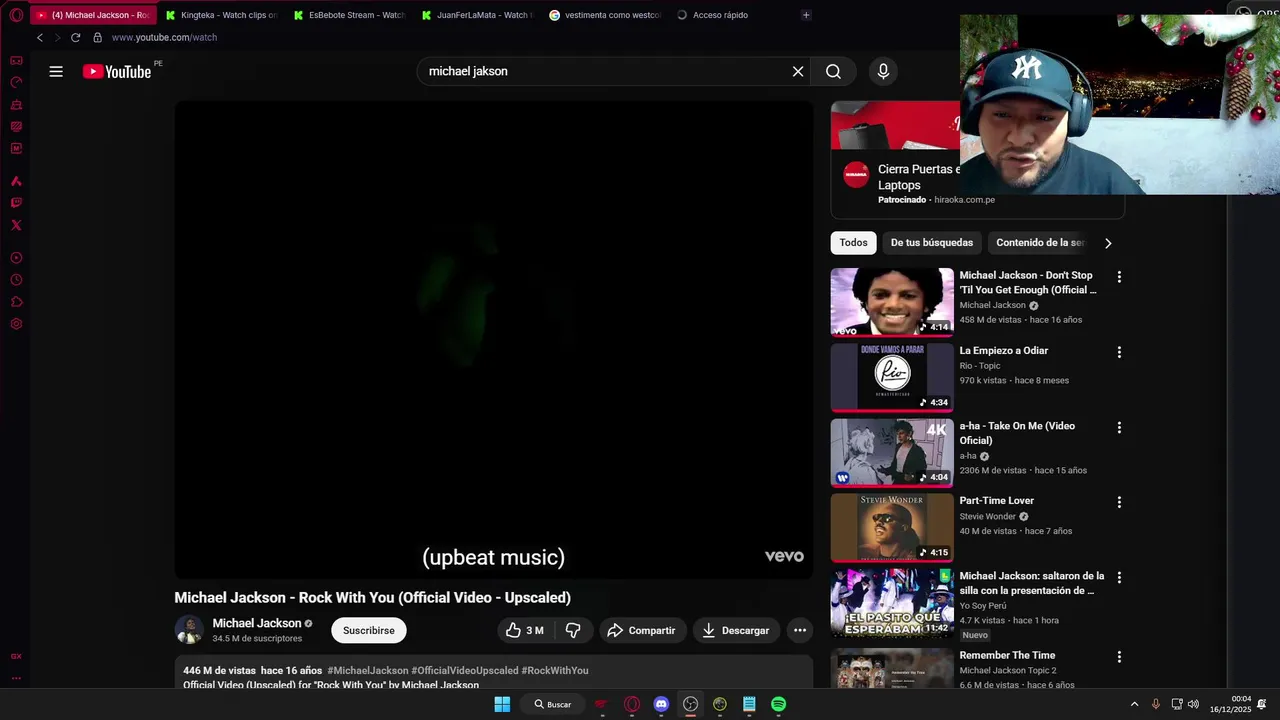
Task: Dislike the video with thumbs-down
Action: 573,630
